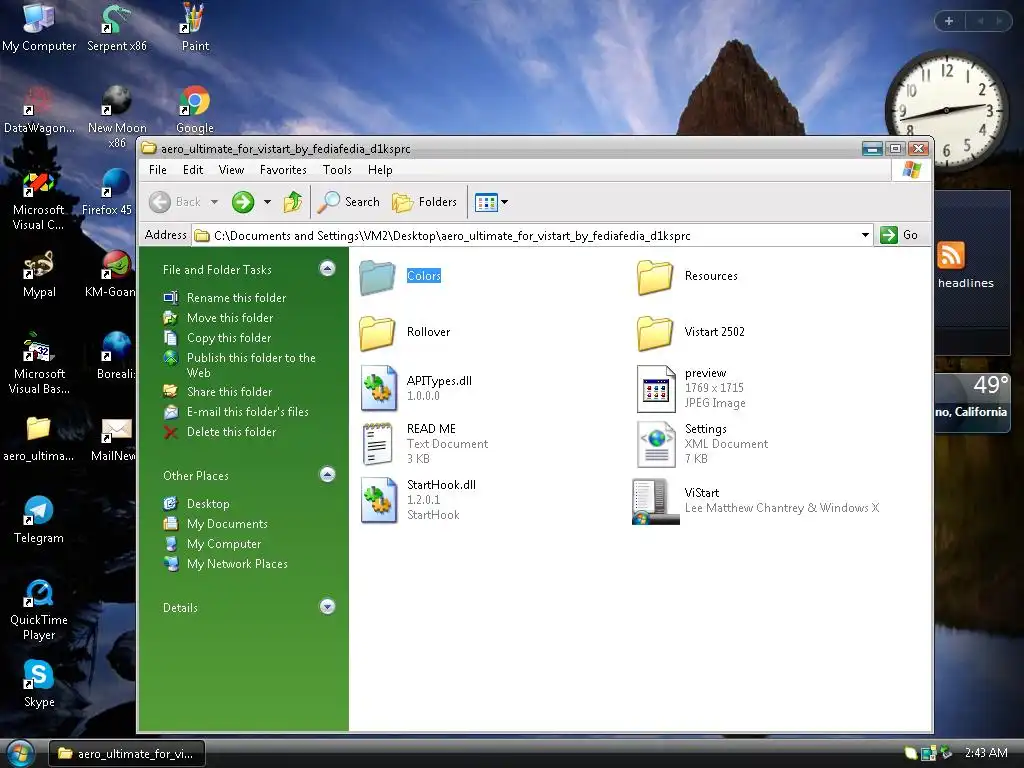Screen dimensions: 1024x768
Task: Click Share this folder
Action: [x=217, y=392]
